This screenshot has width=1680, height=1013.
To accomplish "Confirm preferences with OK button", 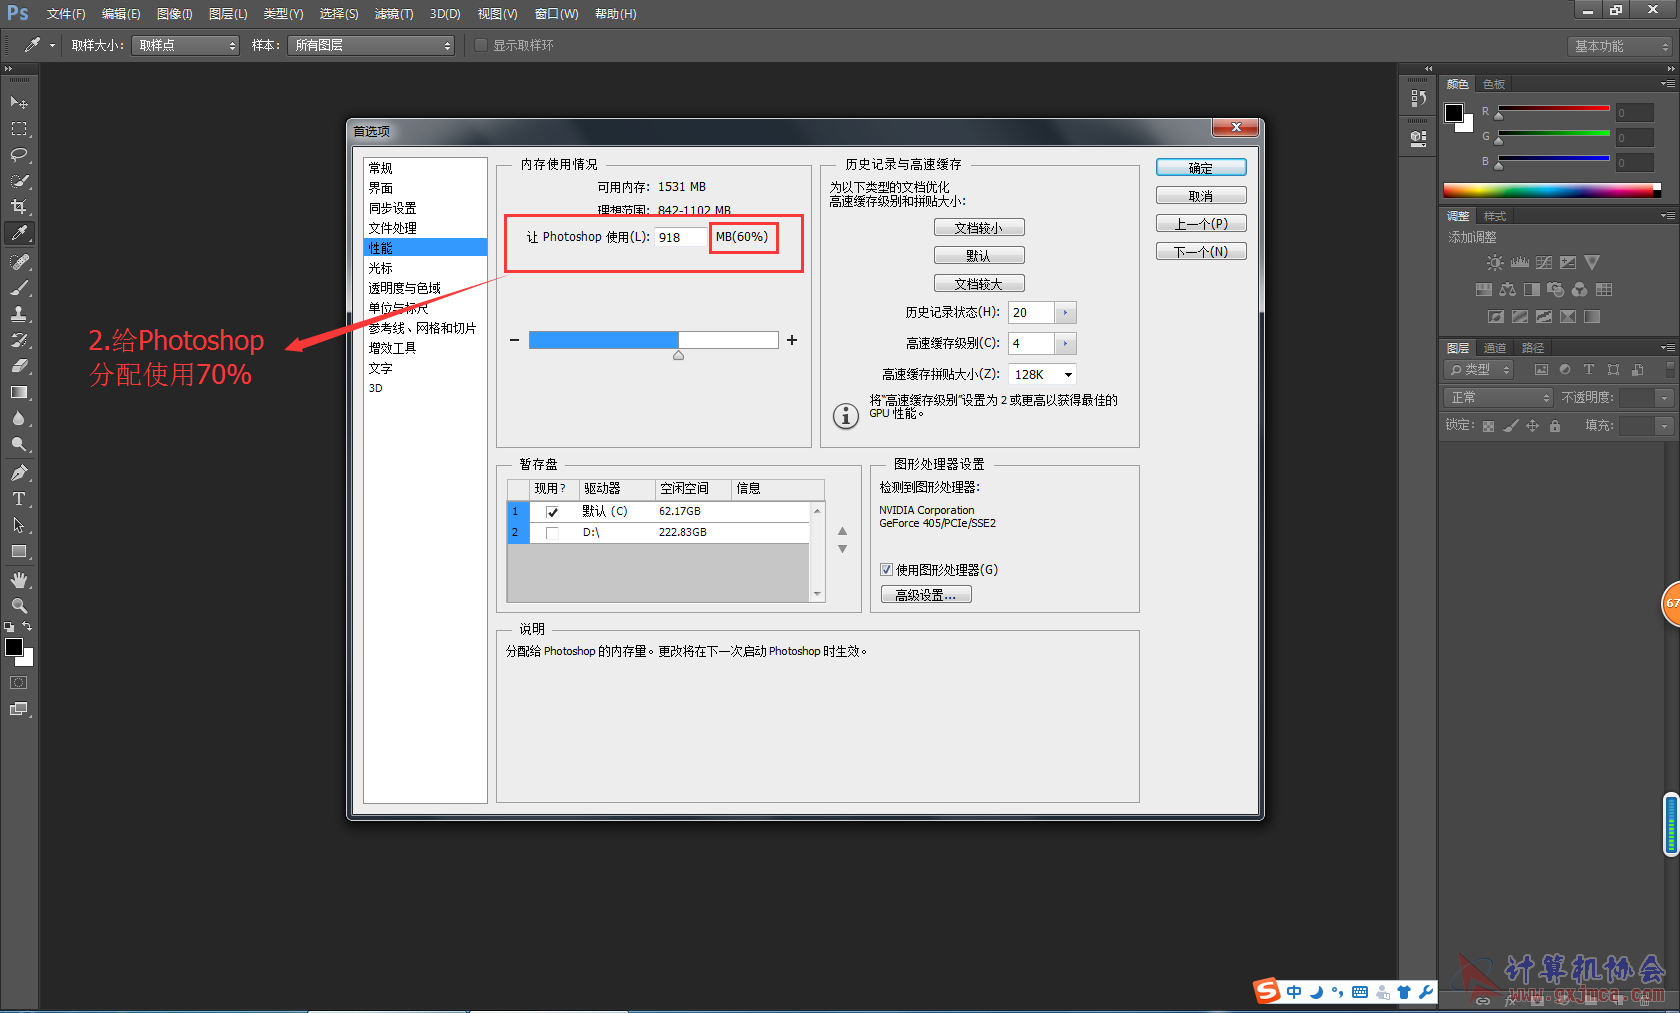I will [x=1201, y=168].
